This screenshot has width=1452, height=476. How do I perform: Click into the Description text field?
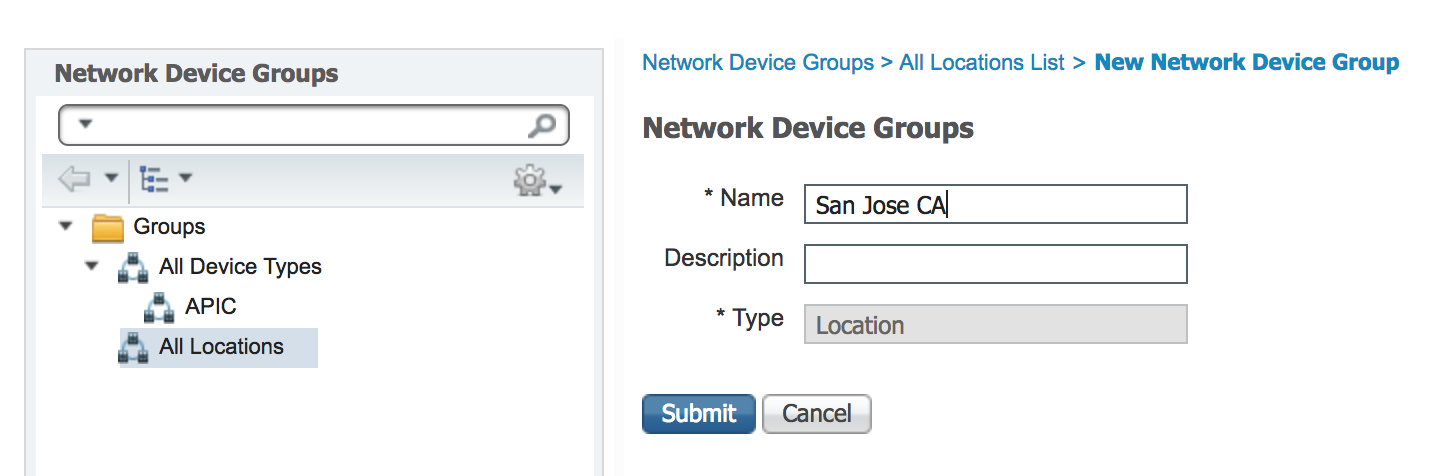pos(995,264)
